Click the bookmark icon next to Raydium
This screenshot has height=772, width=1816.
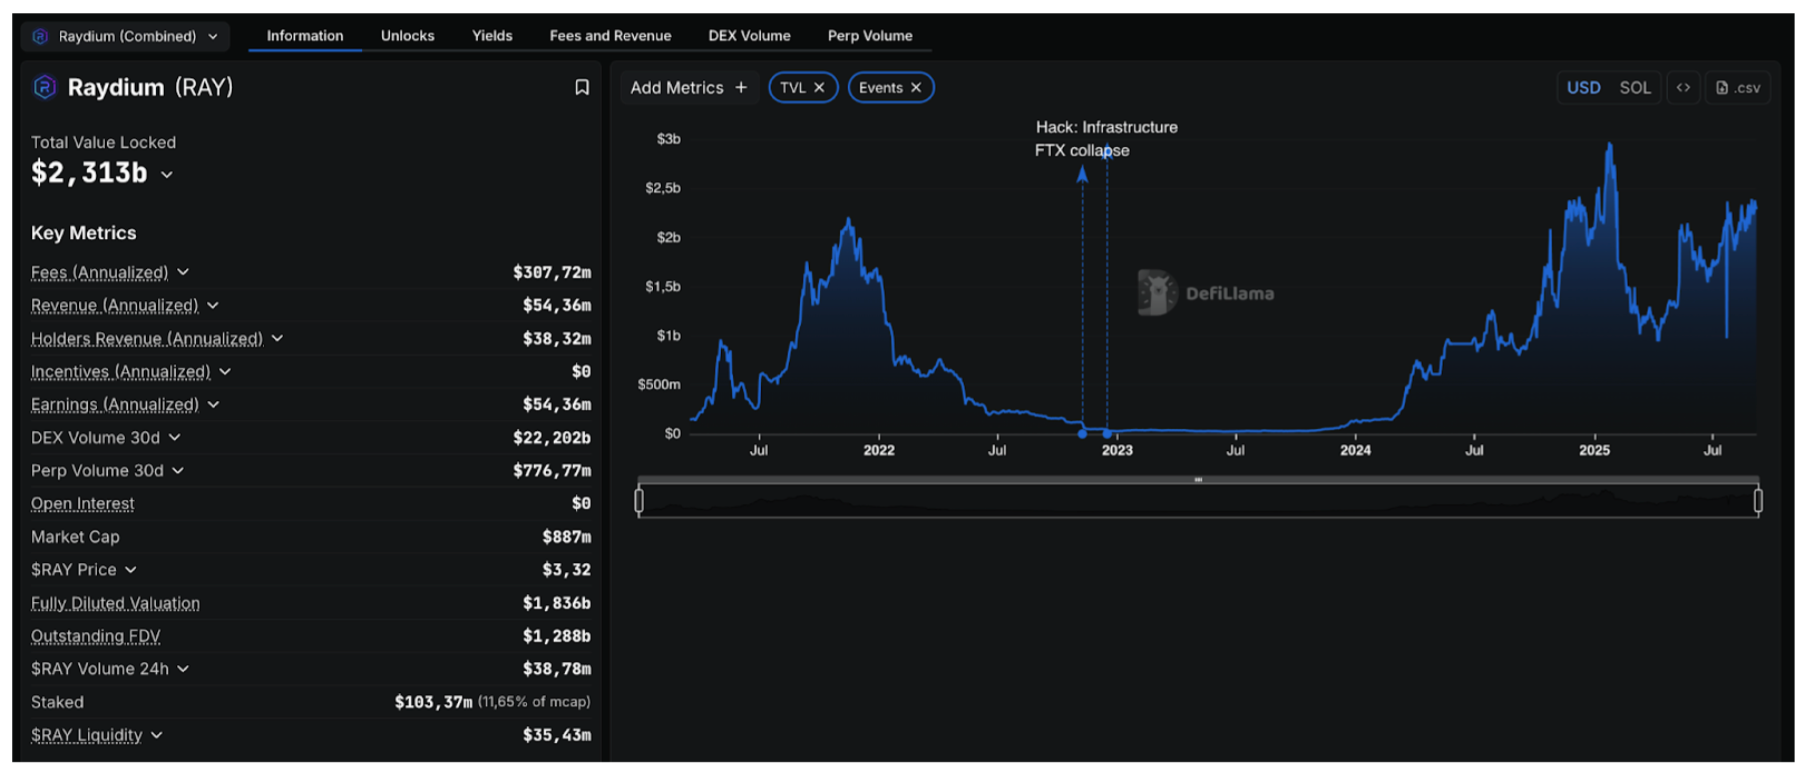581,88
